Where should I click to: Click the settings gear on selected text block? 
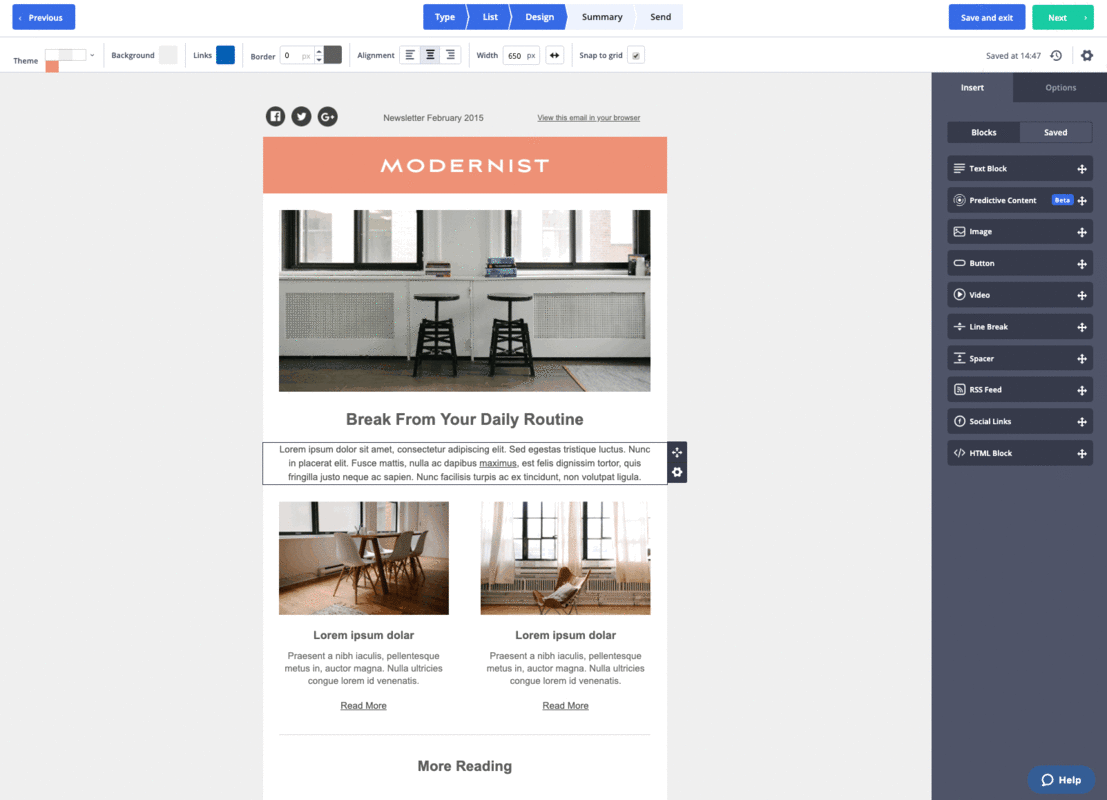pos(678,472)
